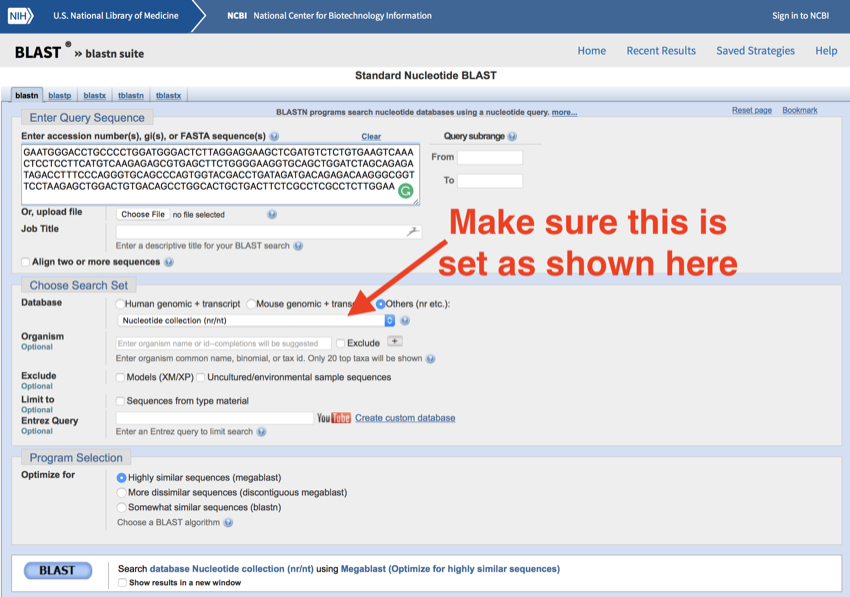Image resolution: width=850 pixels, height=597 pixels.
Task: Switch to the blastp tab
Action: pos(60,96)
